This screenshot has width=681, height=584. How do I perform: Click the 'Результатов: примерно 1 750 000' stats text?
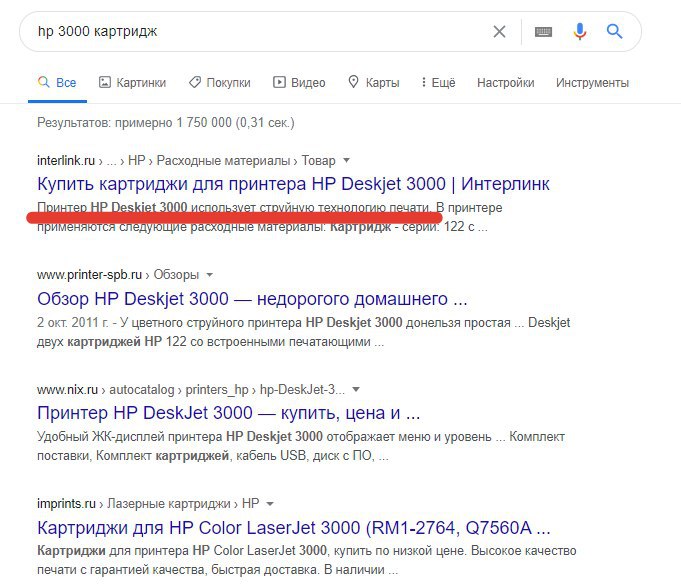(x=165, y=122)
